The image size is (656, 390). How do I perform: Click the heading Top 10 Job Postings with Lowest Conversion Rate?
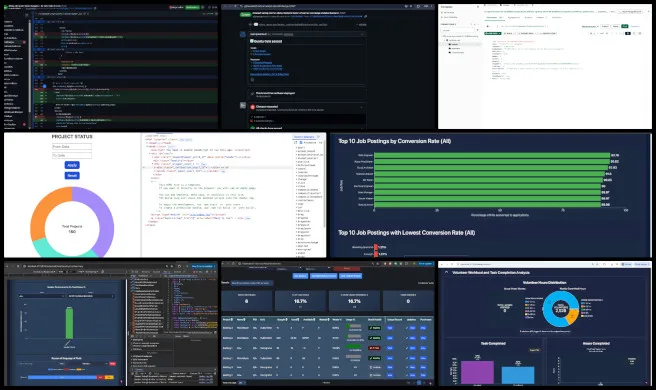click(406, 233)
